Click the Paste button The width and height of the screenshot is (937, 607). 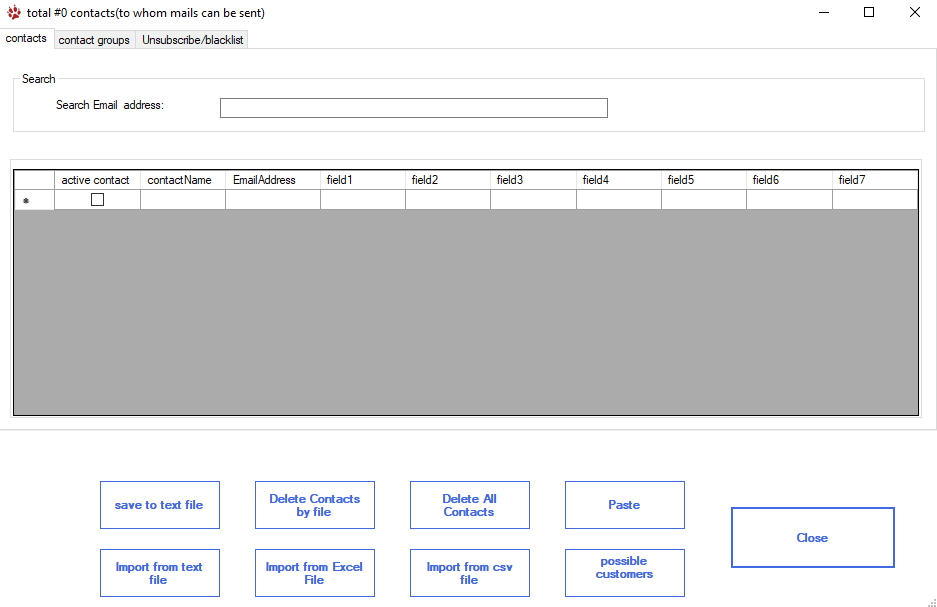(624, 505)
